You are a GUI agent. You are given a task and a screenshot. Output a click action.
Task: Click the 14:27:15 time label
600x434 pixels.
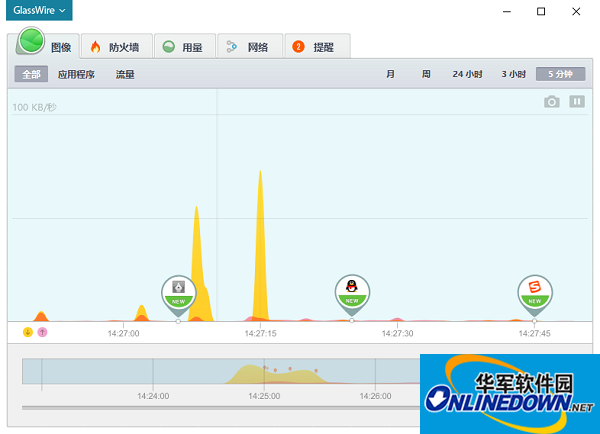point(260,333)
